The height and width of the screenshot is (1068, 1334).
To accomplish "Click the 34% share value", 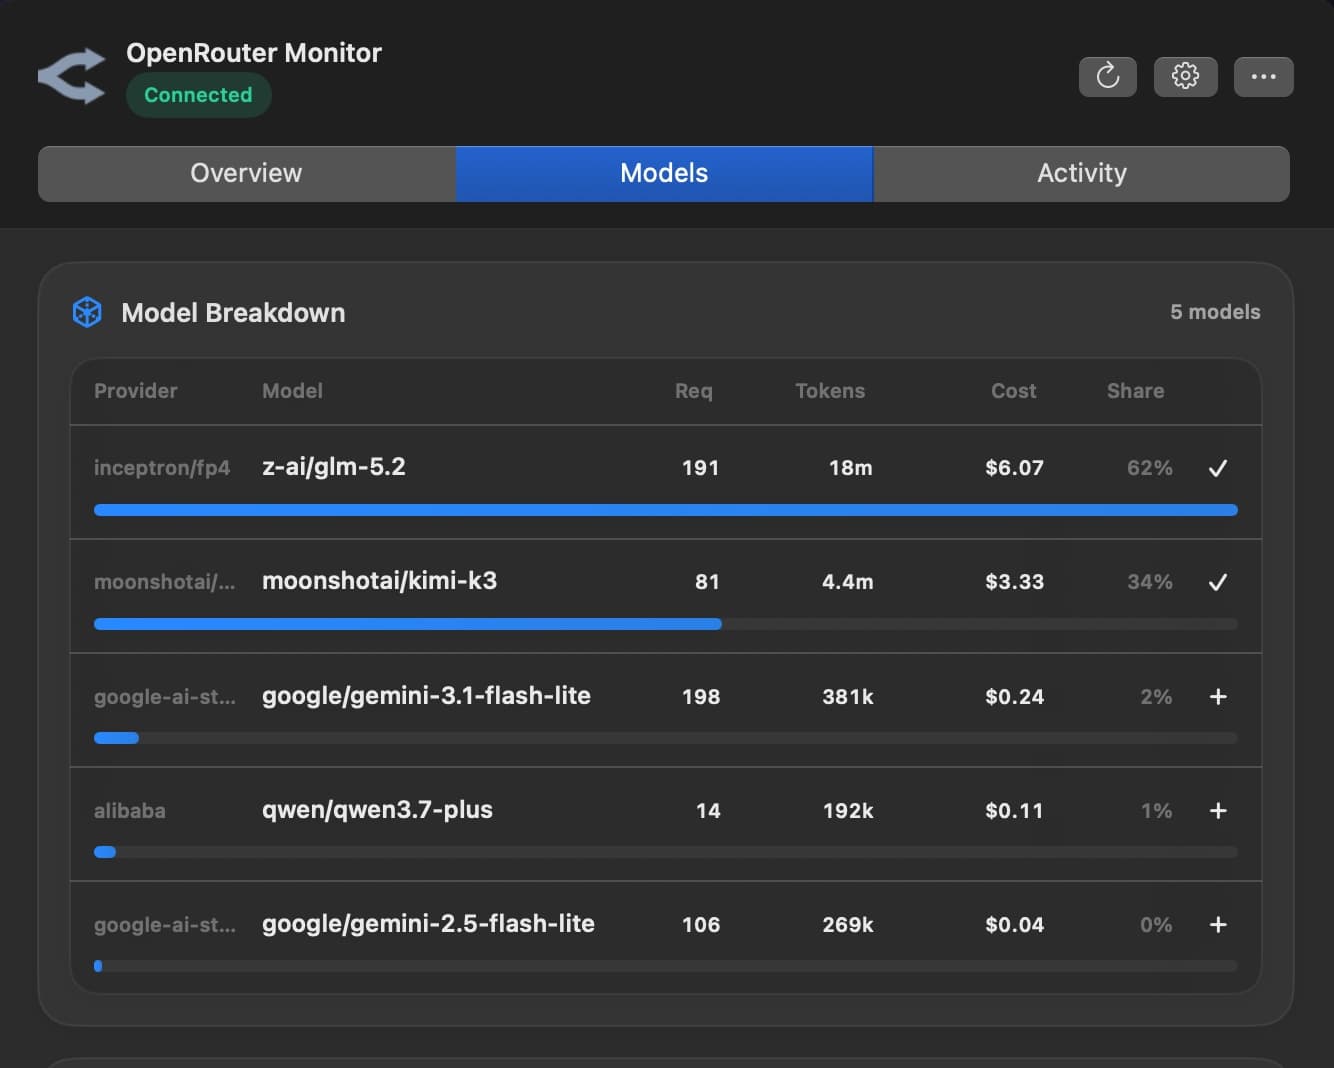I will pyautogui.click(x=1150, y=582).
